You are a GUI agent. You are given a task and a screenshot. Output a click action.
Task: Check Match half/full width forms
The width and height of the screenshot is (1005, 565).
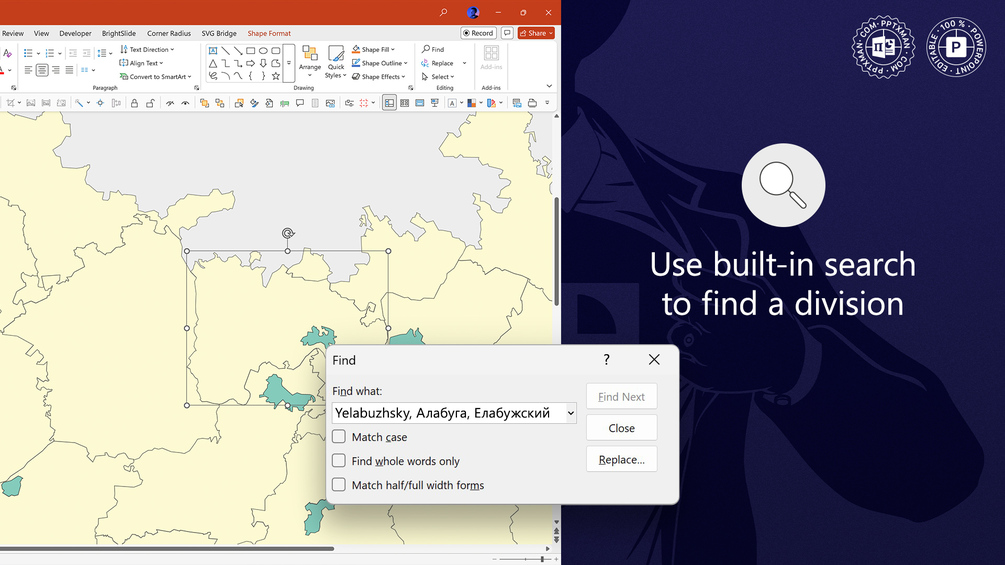(338, 485)
